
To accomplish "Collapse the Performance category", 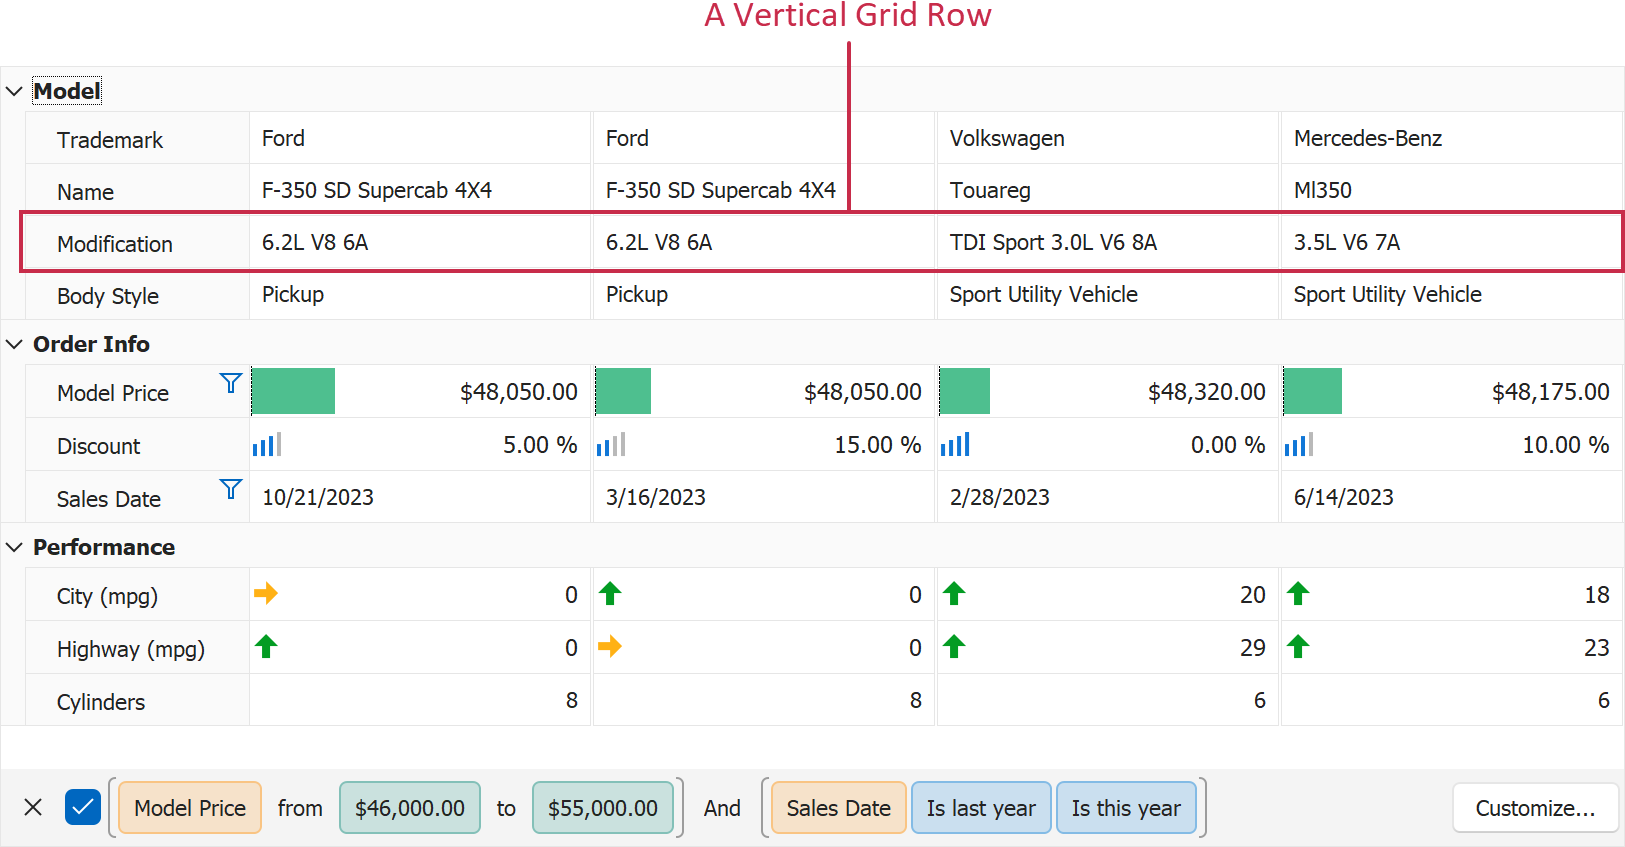I will pyautogui.click(x=15, y=547).
